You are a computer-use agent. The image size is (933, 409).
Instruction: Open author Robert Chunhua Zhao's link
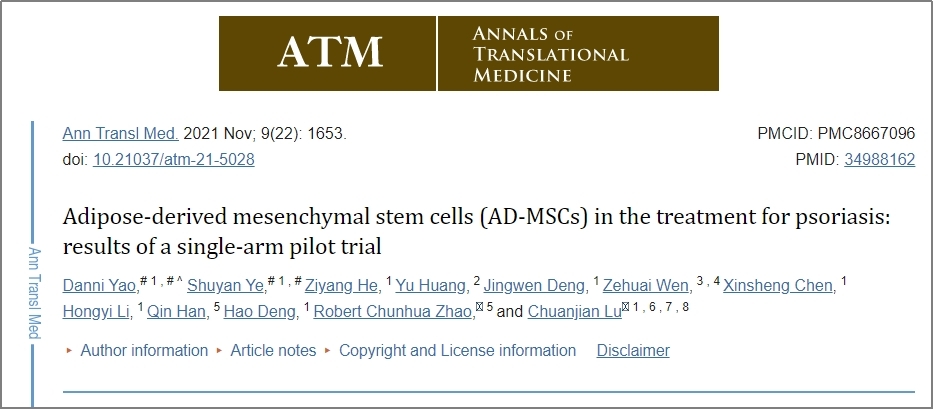[x=393, y=311]
